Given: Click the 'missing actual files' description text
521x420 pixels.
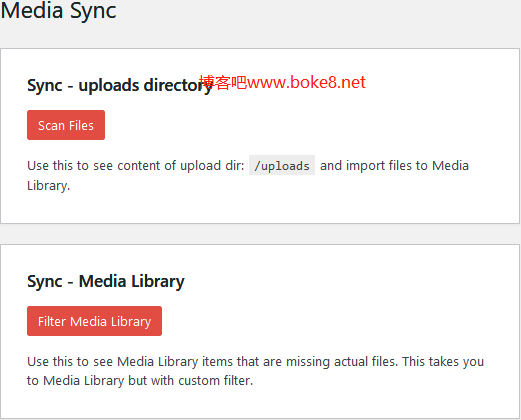Looking at the screenshot, I should point(255,371).
